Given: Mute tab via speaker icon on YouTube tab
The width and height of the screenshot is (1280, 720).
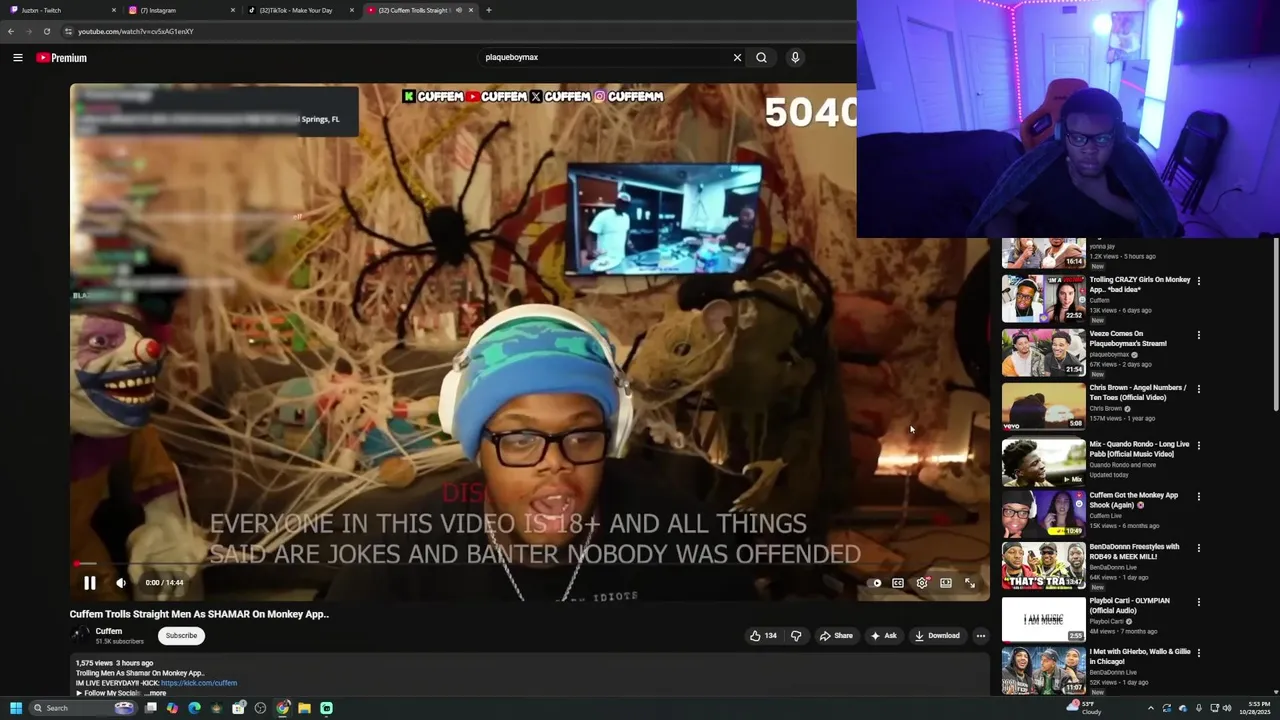Looking at the screenshot, I should [x=459, y=10].
